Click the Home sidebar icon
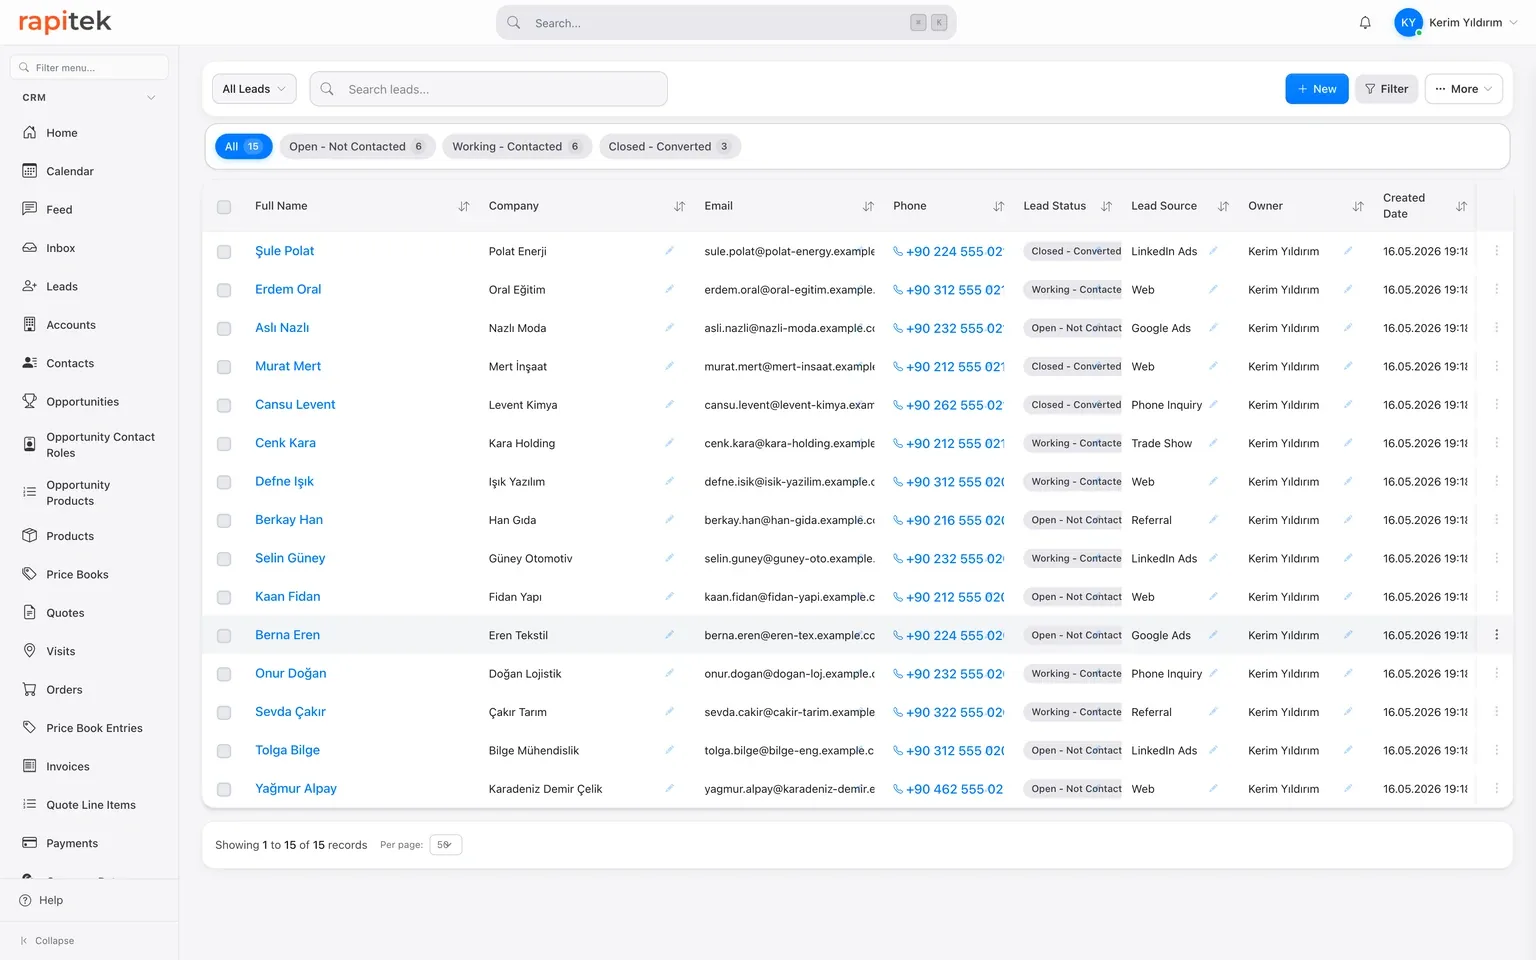Viewport: 1536px width, 960px height. pyautogui.click(x=30, y=133)
